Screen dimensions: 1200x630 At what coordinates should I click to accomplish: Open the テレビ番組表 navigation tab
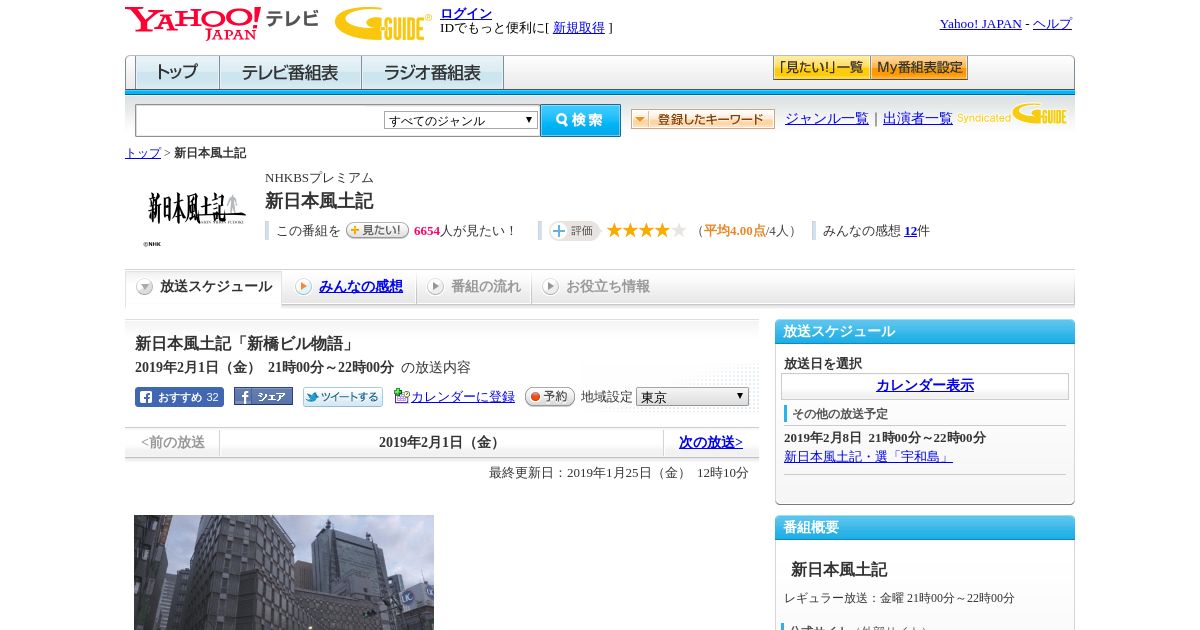[290, 73]
